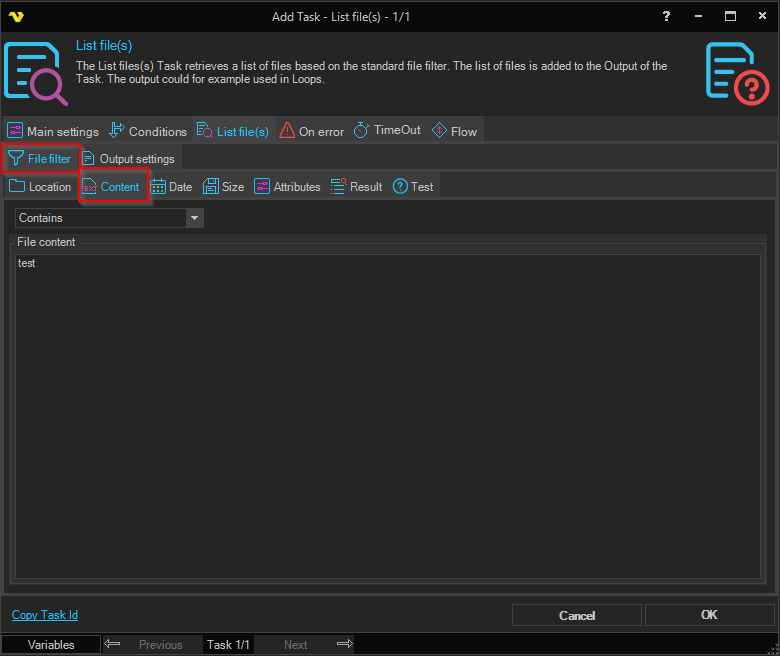Open the Variables panel button
Image resolution: width=780 pixels, height=656 pixels.
pos(51,645)
